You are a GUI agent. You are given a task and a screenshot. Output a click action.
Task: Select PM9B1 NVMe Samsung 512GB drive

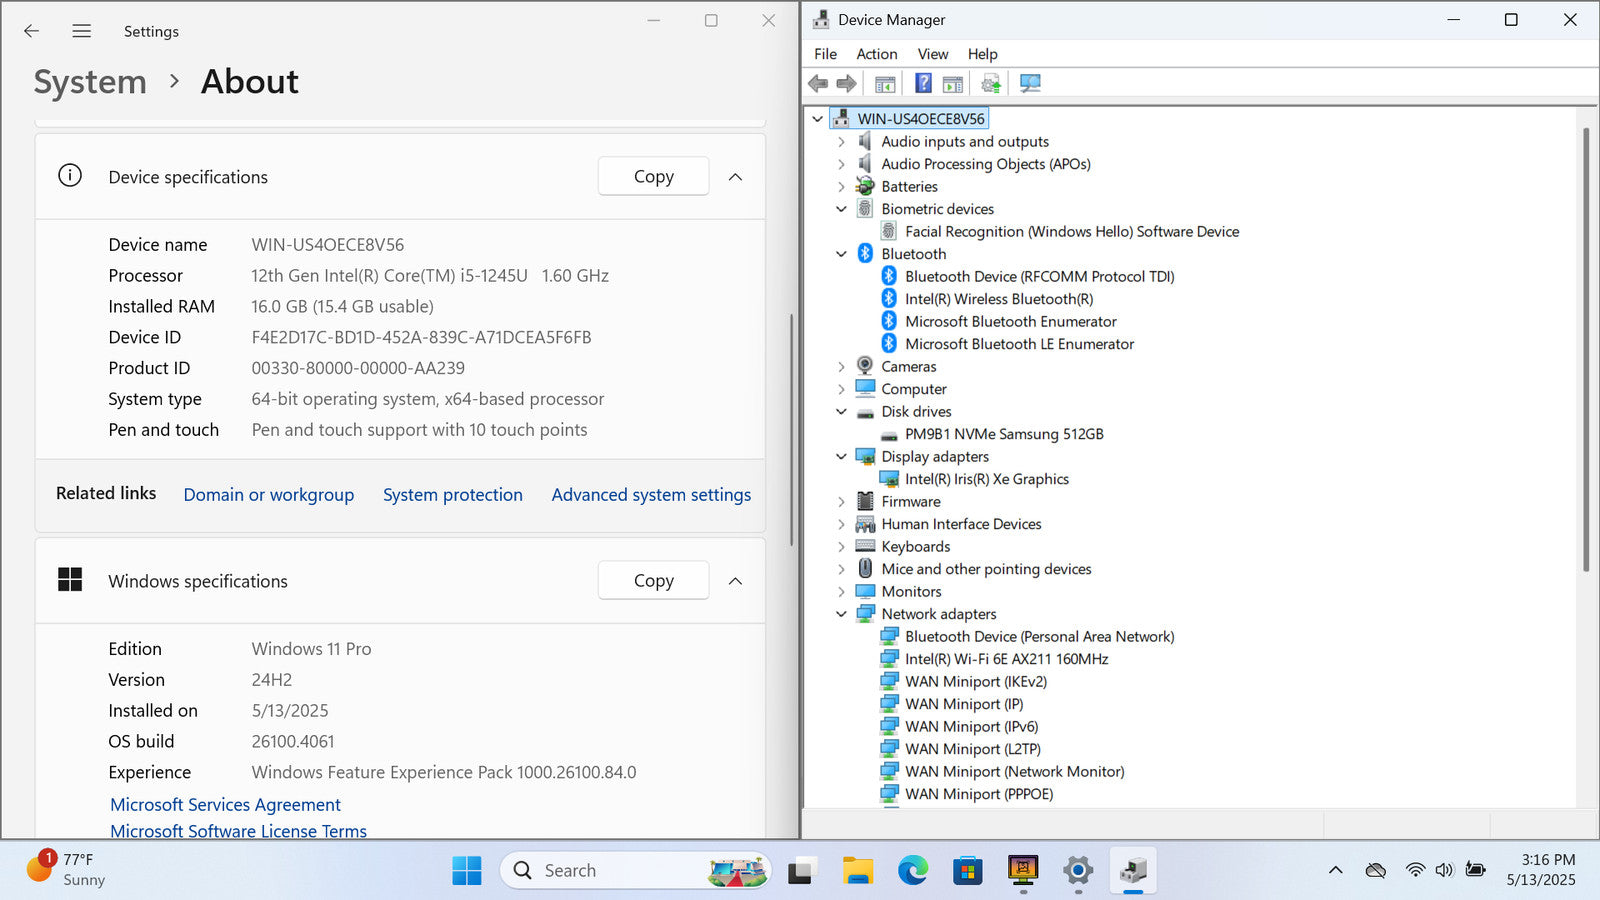(1004, 434)
